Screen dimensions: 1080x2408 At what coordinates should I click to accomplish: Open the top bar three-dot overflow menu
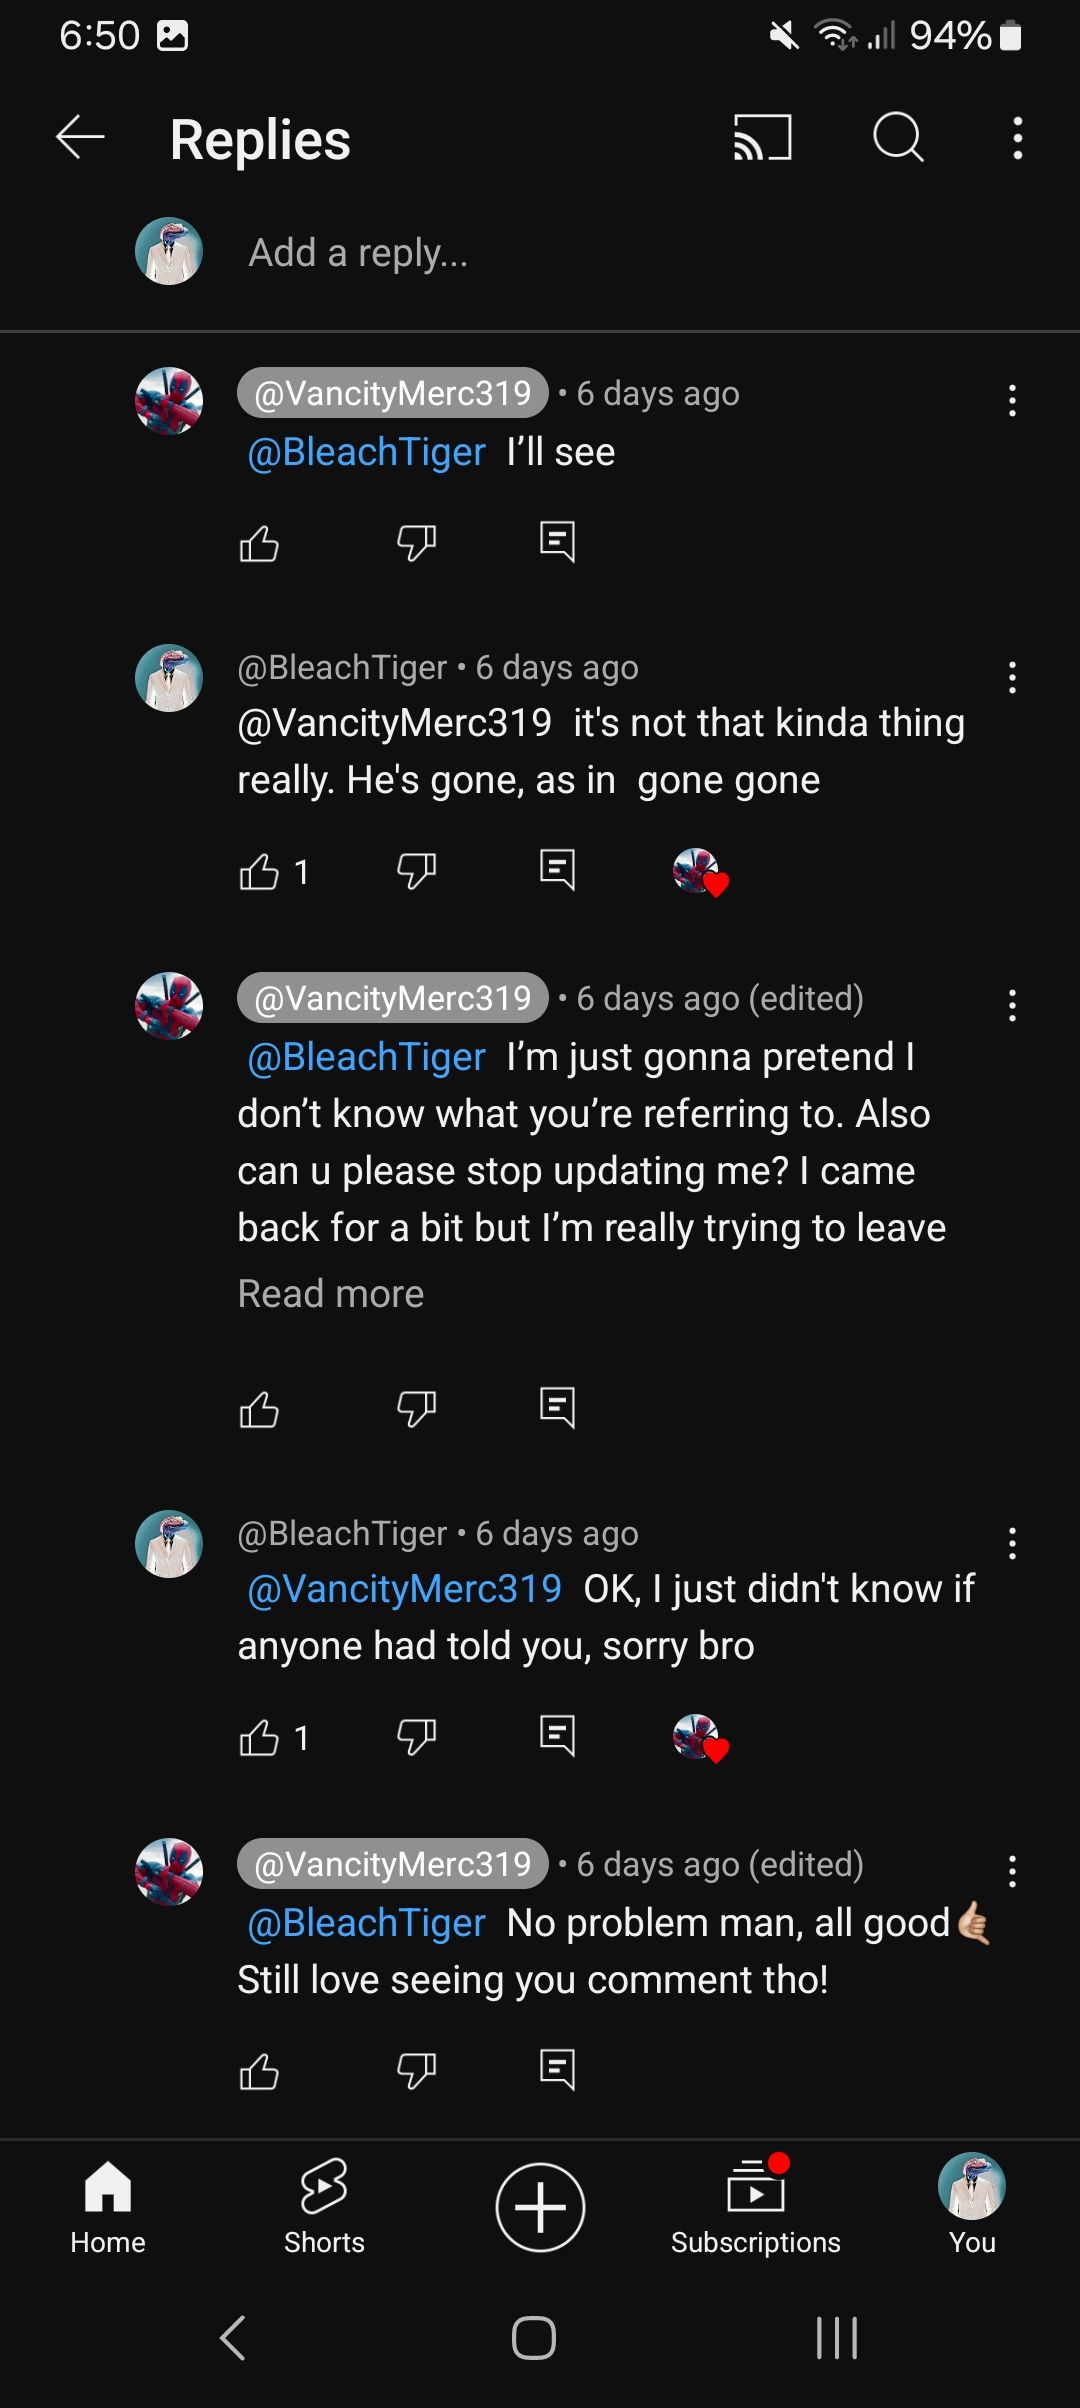1017,138
